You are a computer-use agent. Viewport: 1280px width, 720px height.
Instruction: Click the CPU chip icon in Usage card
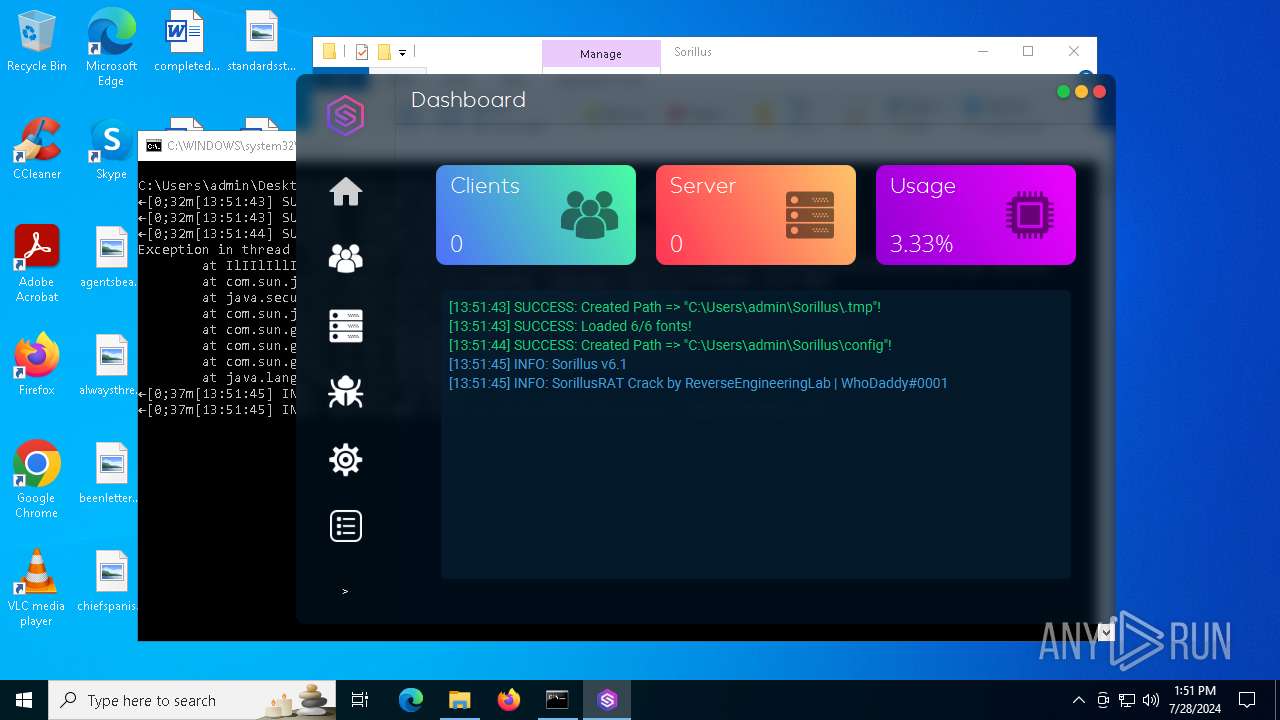(x=1030, y=215)
